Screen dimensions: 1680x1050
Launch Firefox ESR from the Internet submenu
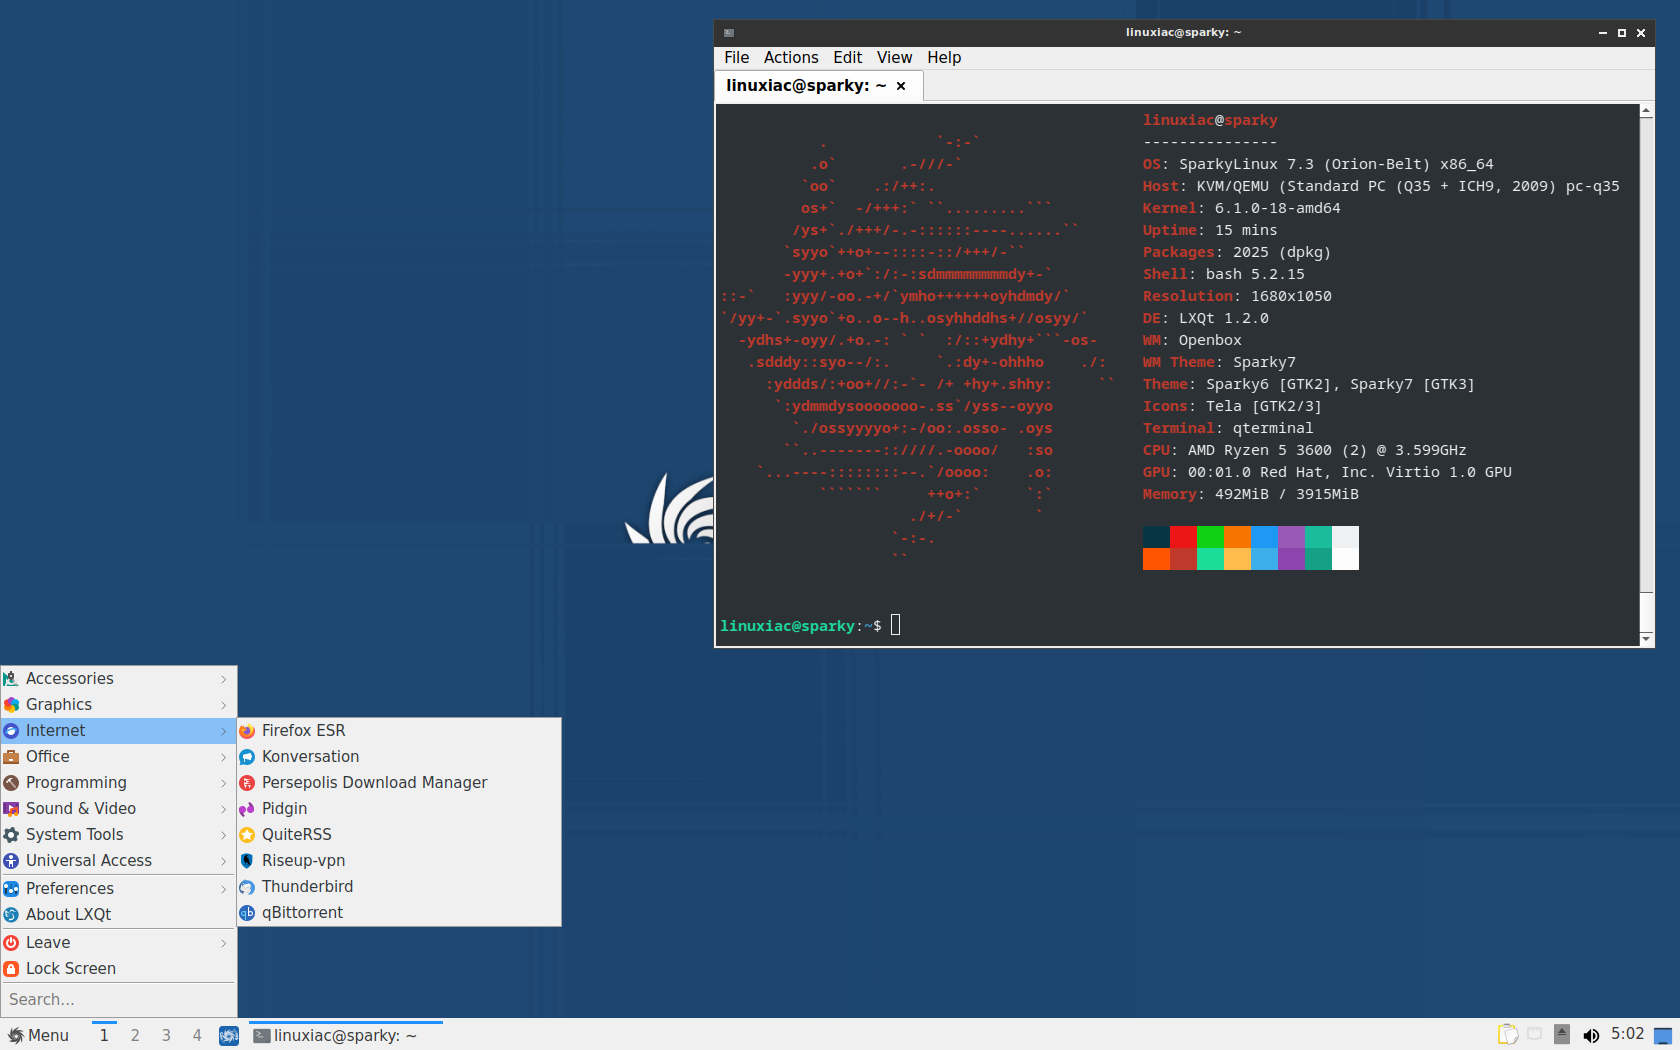pyautogui.click(x=399, y=731)
